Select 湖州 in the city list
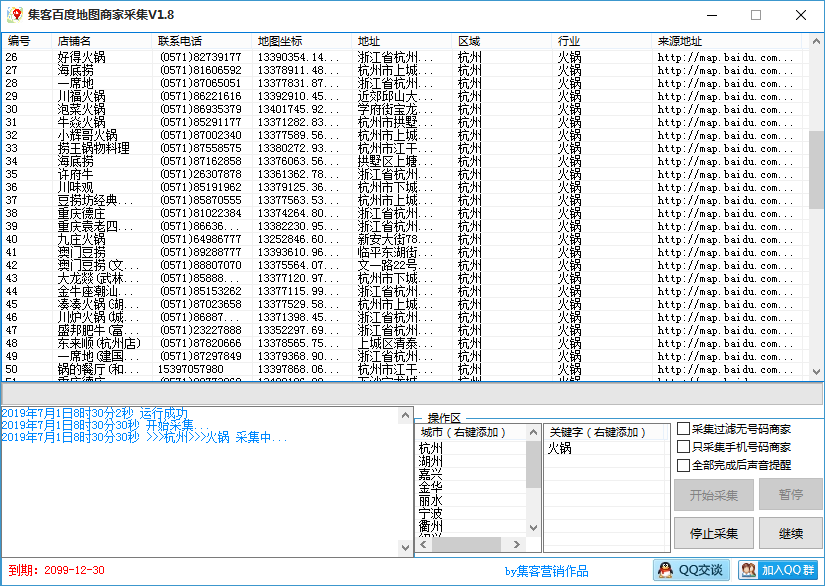Screen dimensions: 825x586 [x=431, y=461]
